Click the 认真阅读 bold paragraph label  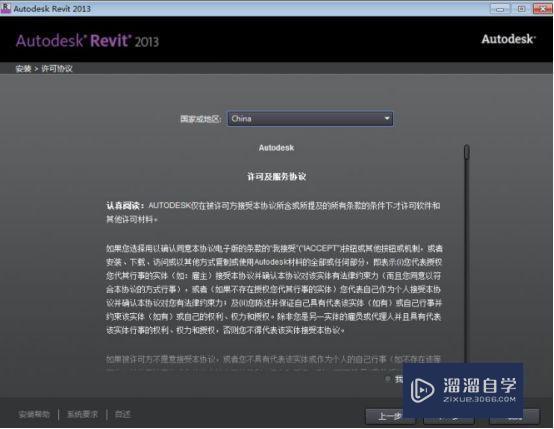click(125, 206)
